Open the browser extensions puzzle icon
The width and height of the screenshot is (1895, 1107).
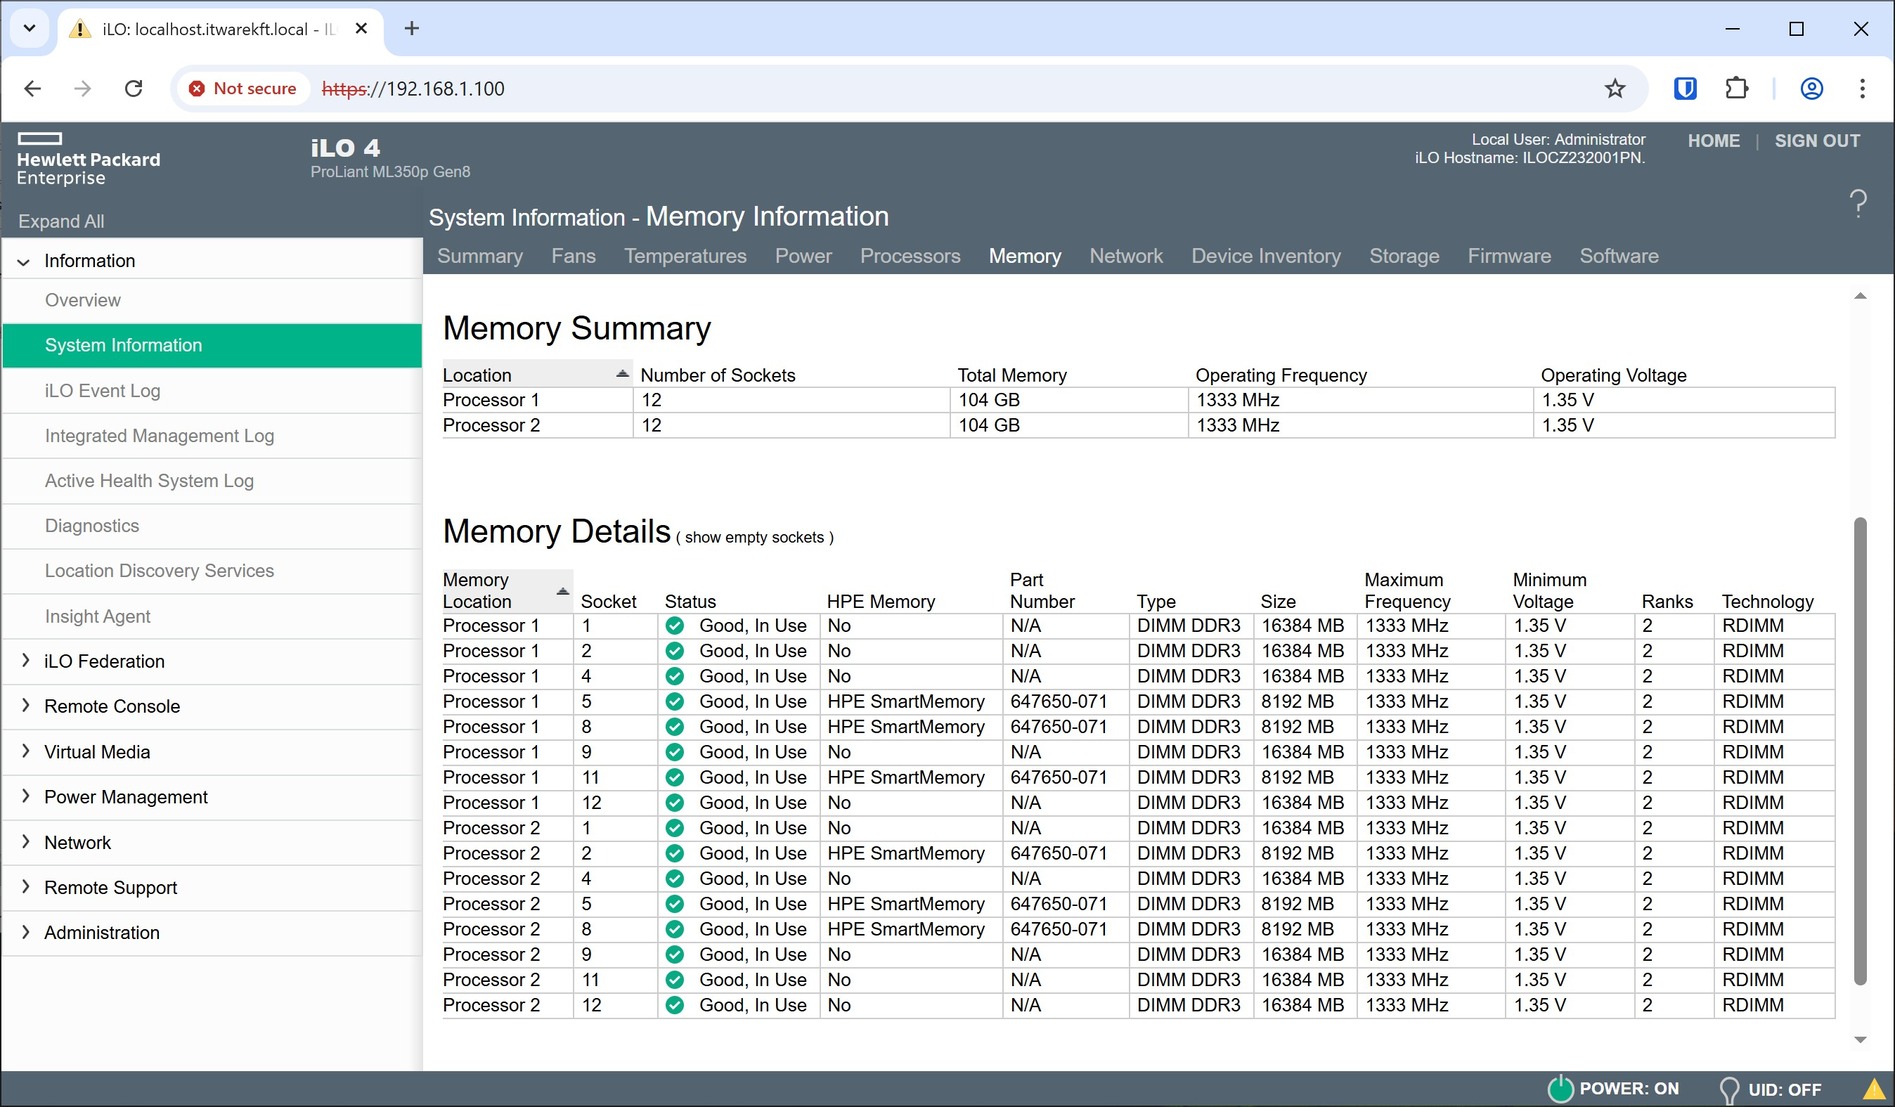tap(1737, 89)
